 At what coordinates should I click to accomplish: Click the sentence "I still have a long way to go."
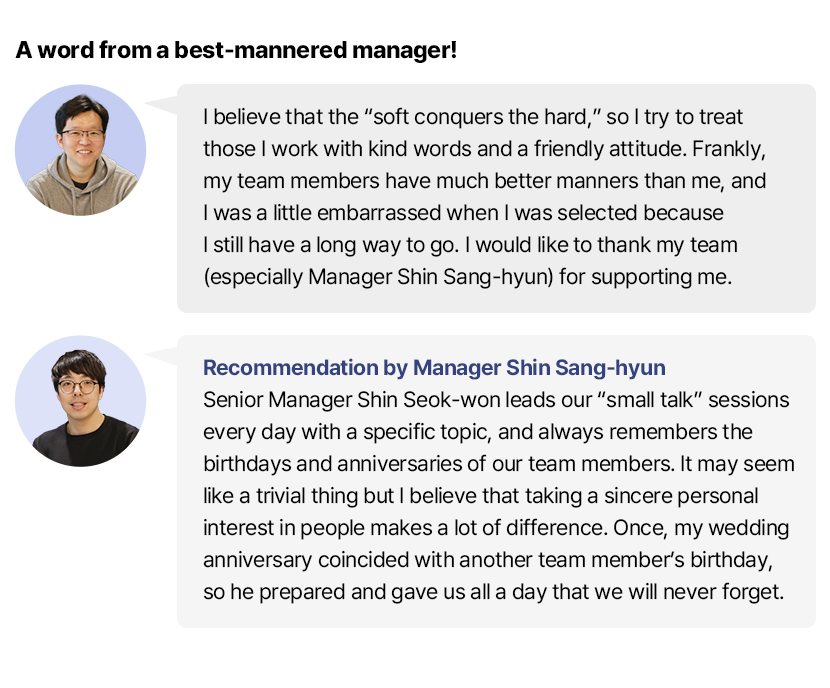point(331,246)
